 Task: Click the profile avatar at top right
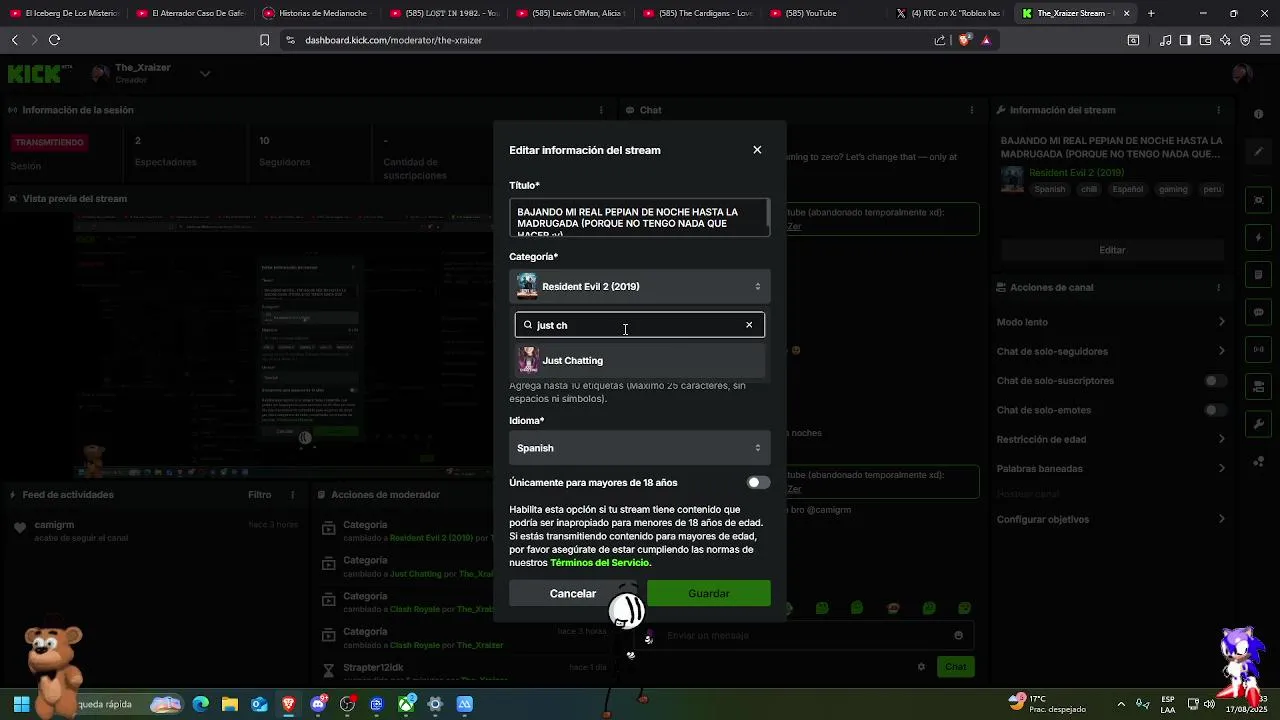1242,74
